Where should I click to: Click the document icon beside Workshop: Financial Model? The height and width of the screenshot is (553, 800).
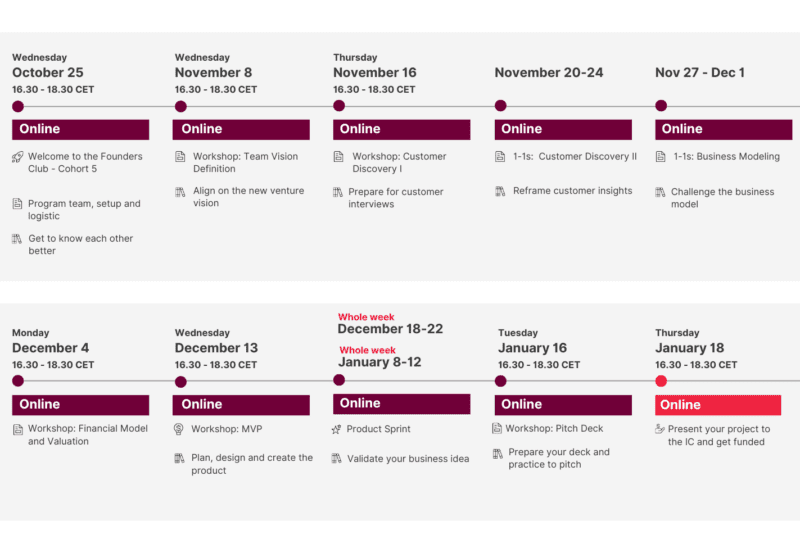(x=18, y=430)
